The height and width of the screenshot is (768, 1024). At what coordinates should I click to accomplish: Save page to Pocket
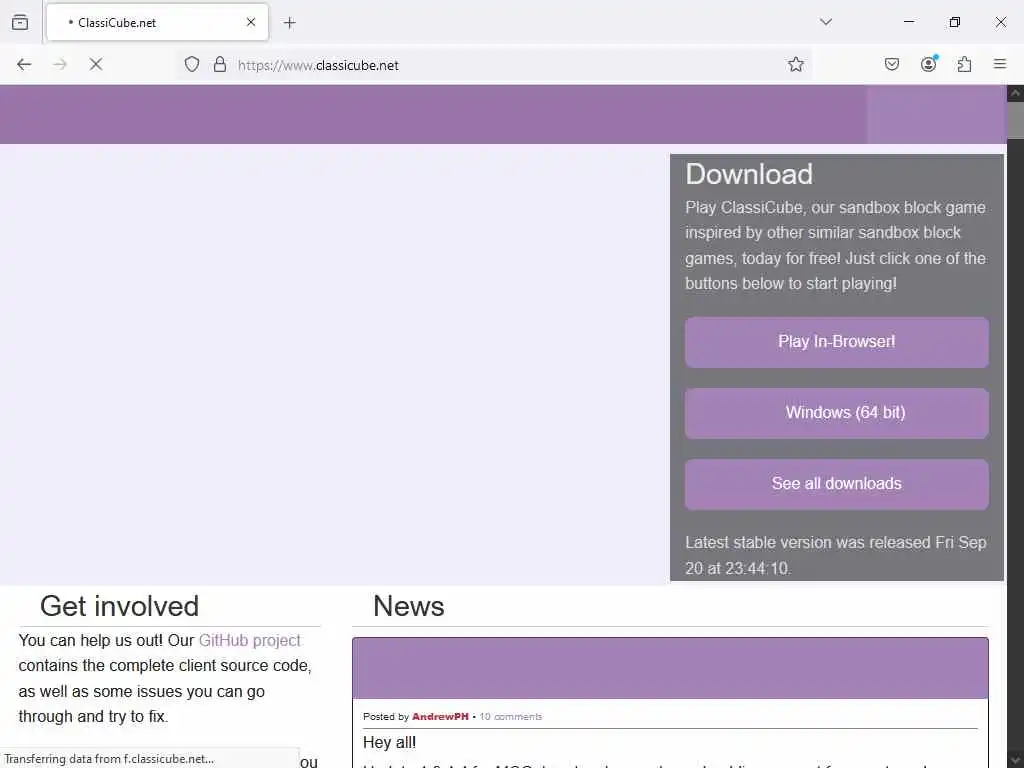click(892, 64)
